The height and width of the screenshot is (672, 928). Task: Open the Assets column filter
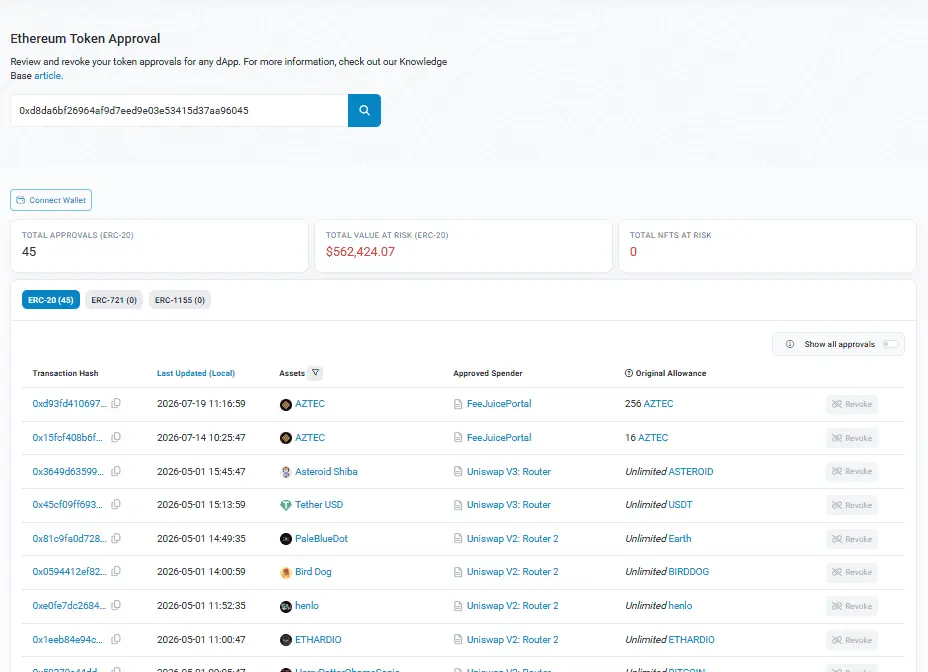315,373
